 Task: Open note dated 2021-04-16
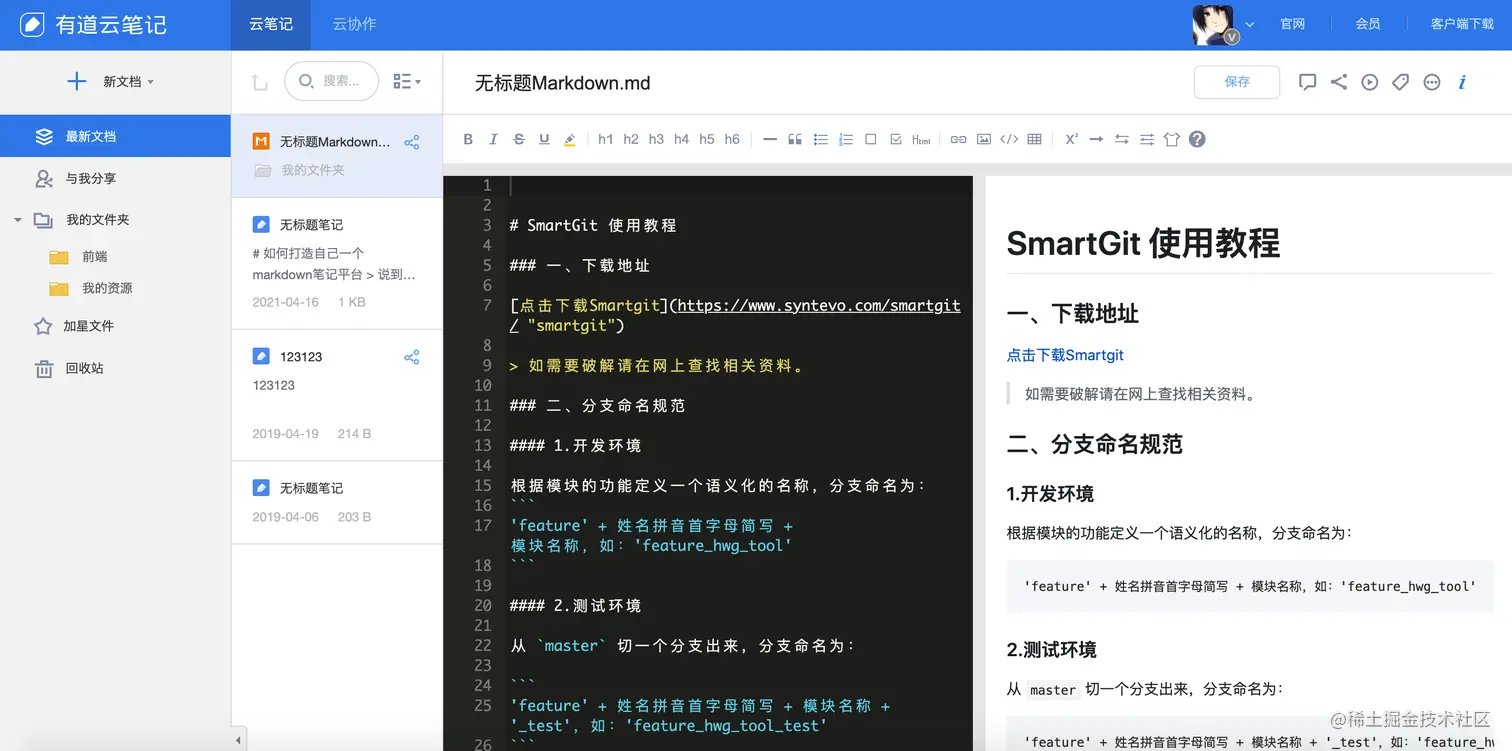pos(337,263)
